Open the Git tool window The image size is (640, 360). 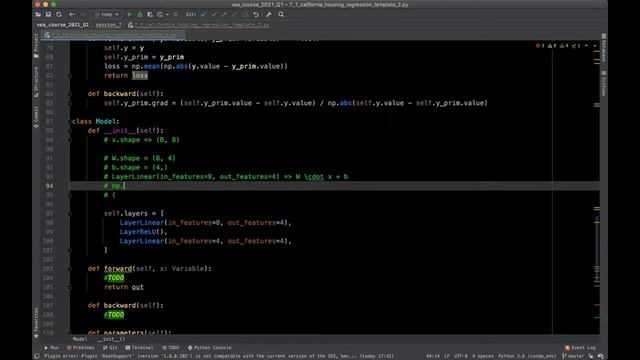click(x=110, y=348)
